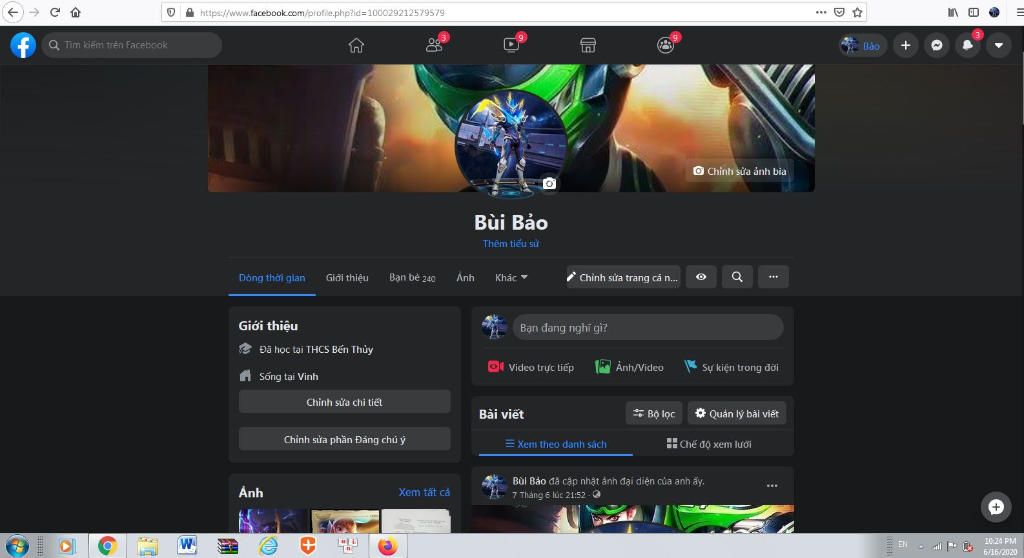
Task: Click THCS Bến Thủy school text
Action: [x=340, y=350]
